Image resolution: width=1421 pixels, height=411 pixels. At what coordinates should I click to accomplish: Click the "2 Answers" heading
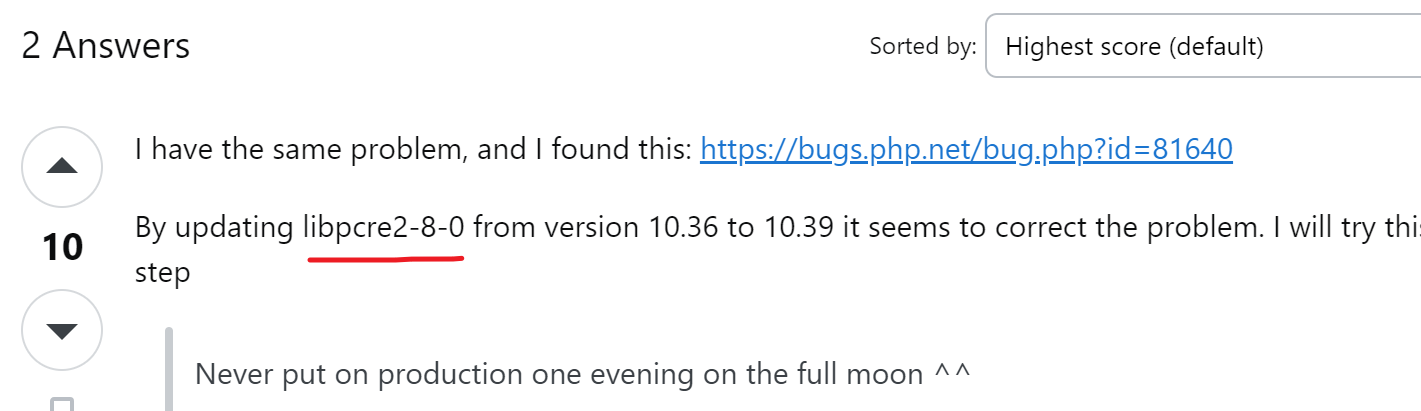click(106, 46)
